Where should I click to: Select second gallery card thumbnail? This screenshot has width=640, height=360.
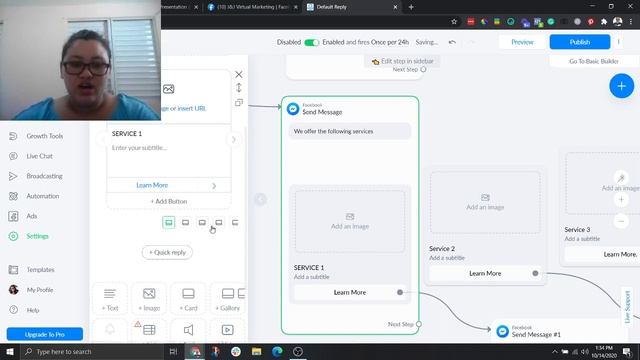tap(185, 222)
